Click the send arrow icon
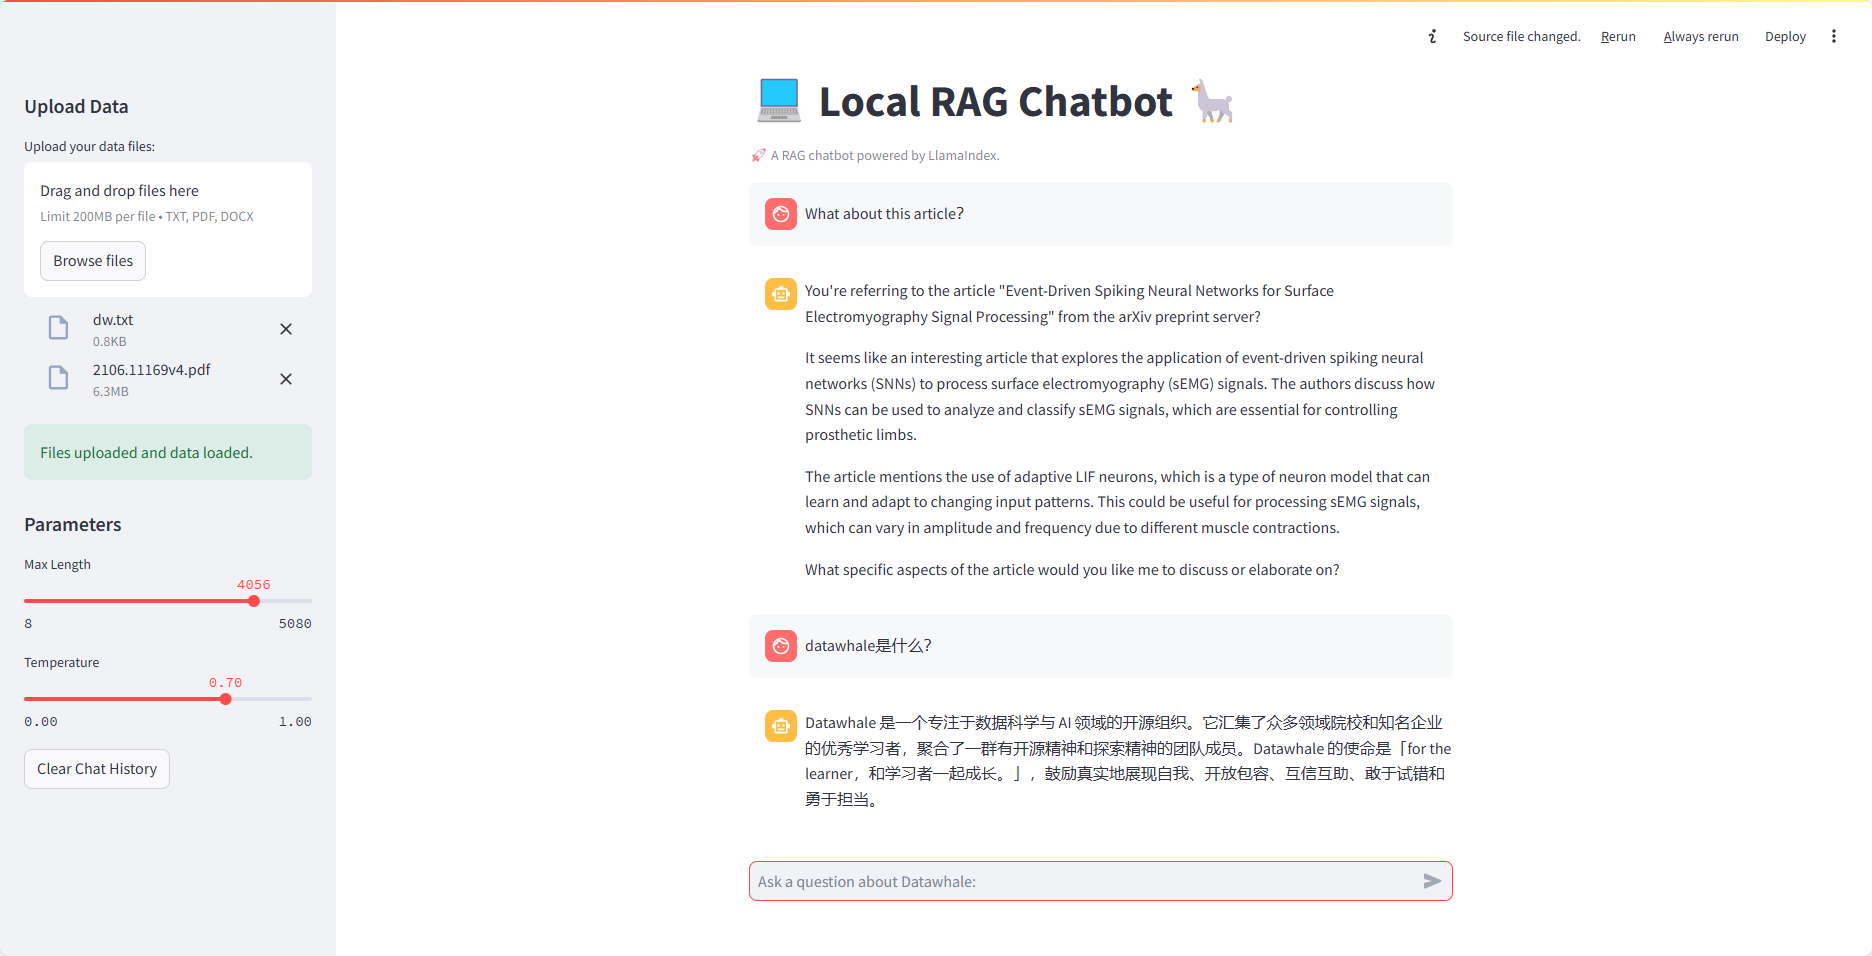Image resolution: width=1872 pixels, height=956 pixels. pos(1432,881)
